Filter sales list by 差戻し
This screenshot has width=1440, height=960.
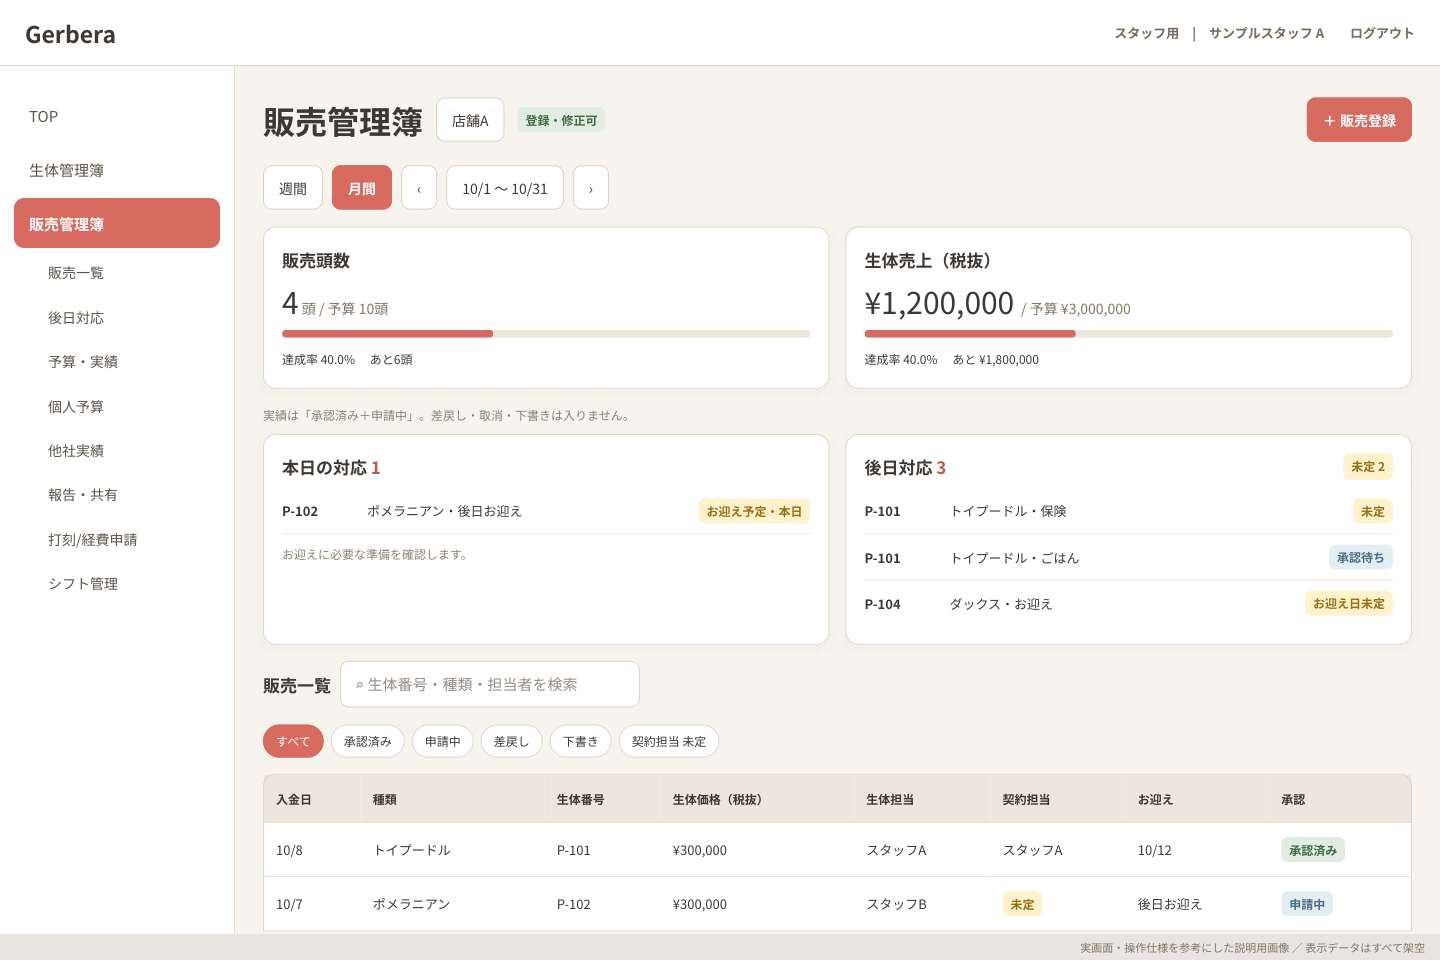point(511,741)
